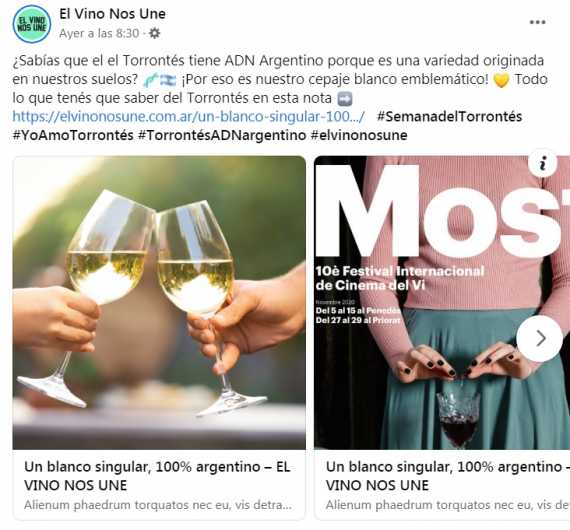Click first card title 'Un blanco singular'

(157, 476)
